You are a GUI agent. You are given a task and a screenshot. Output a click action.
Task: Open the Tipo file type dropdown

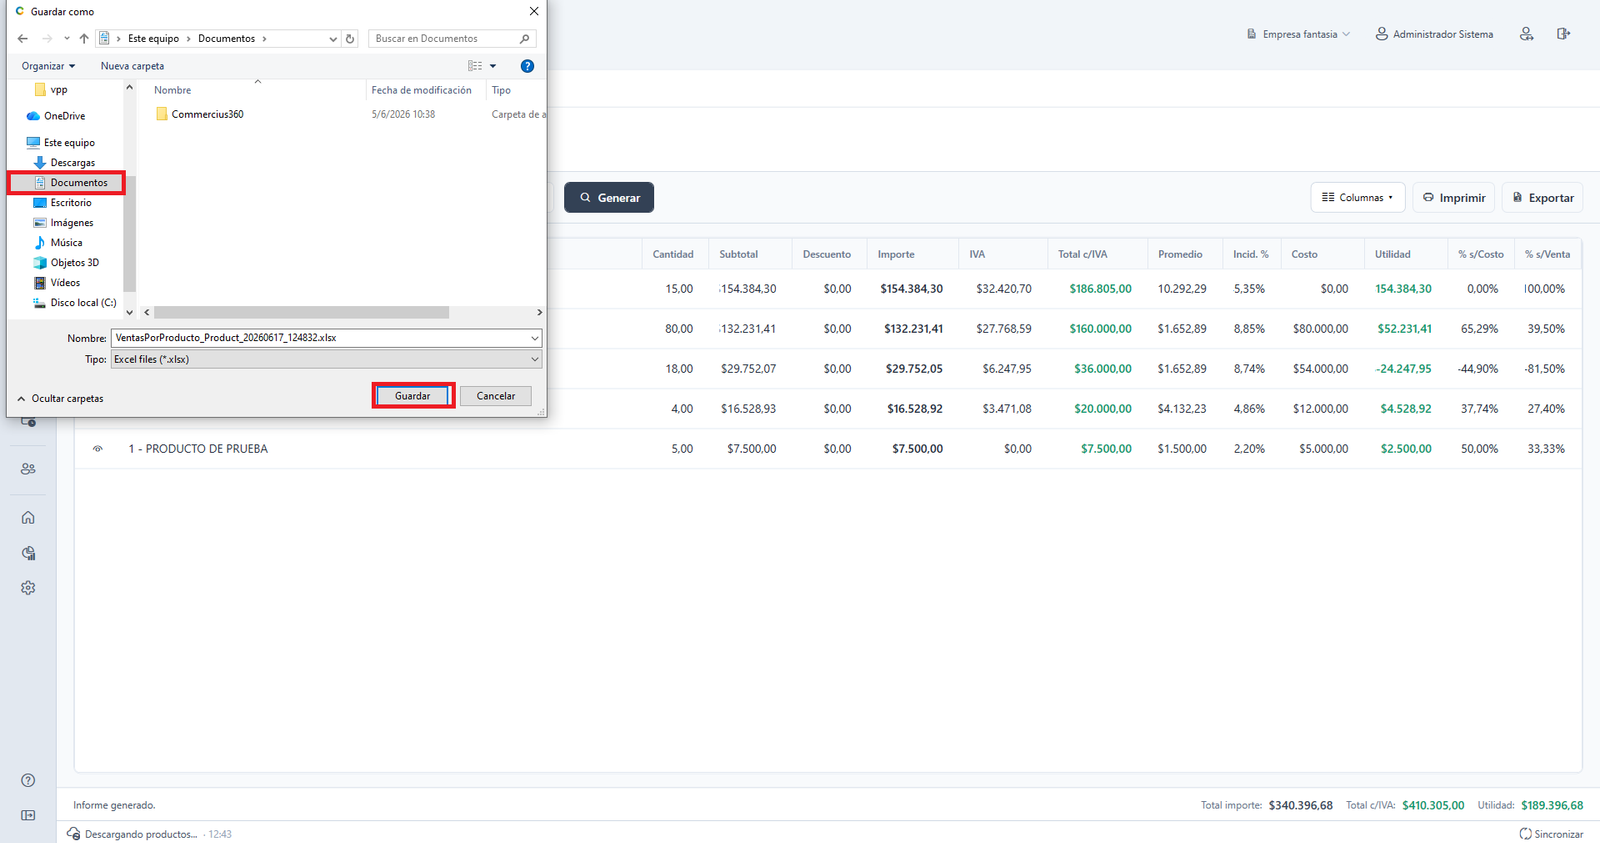tap(326, 359)
